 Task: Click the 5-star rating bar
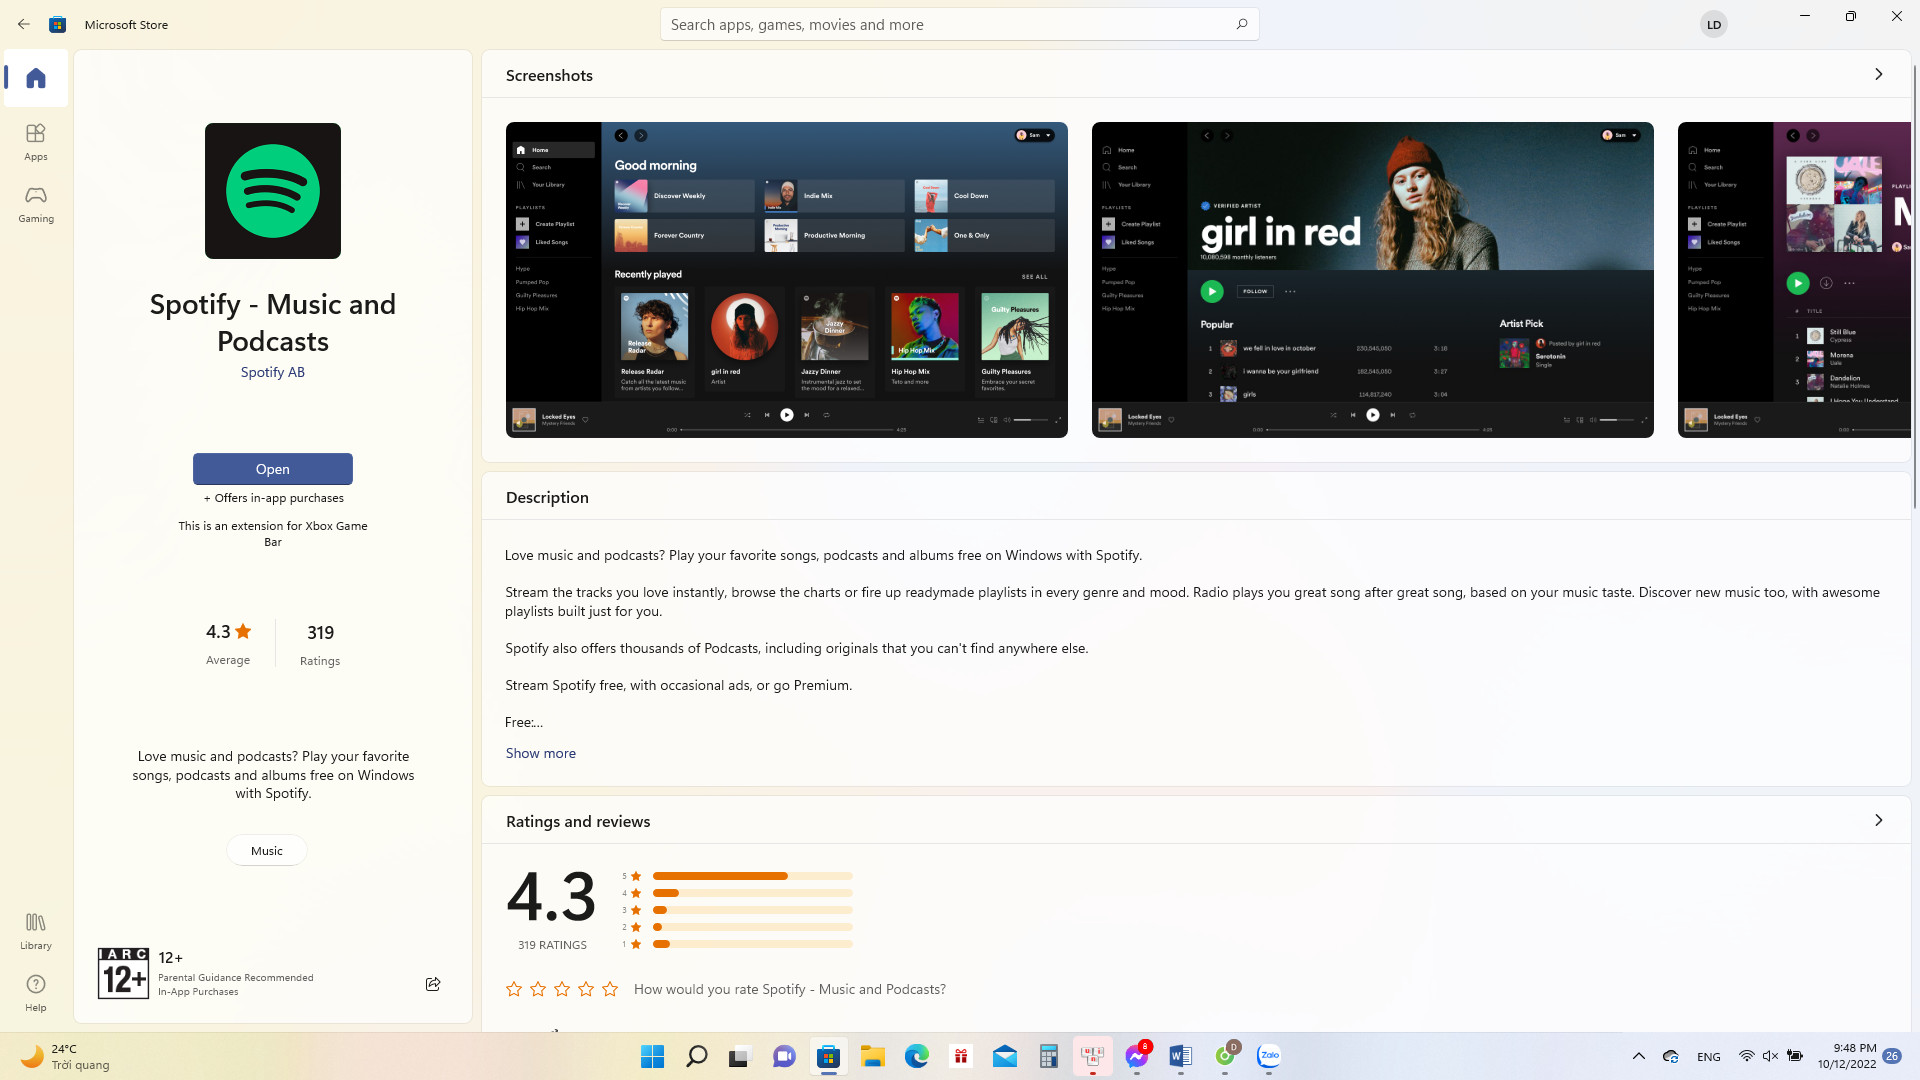click(752, 876)
